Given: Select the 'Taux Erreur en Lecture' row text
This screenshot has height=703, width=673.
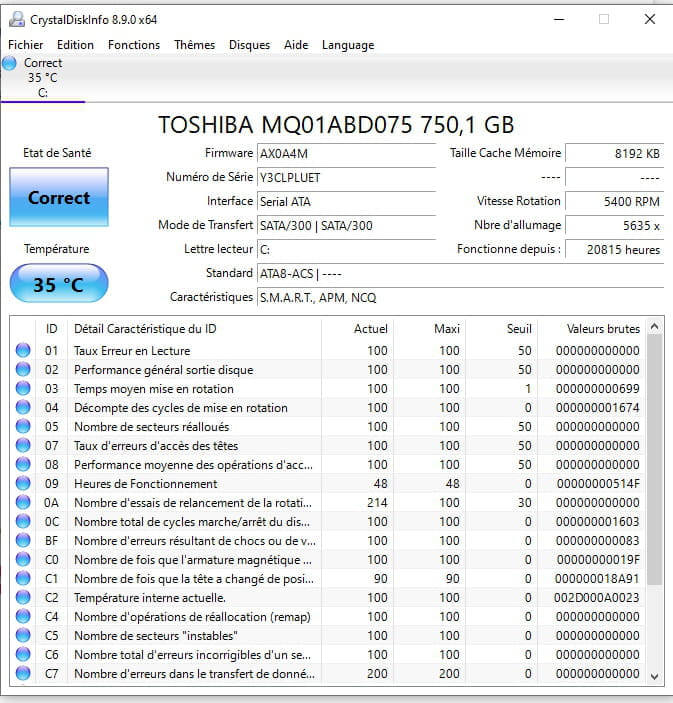Looking at the screenshot, I should click(x=132, y=351).
